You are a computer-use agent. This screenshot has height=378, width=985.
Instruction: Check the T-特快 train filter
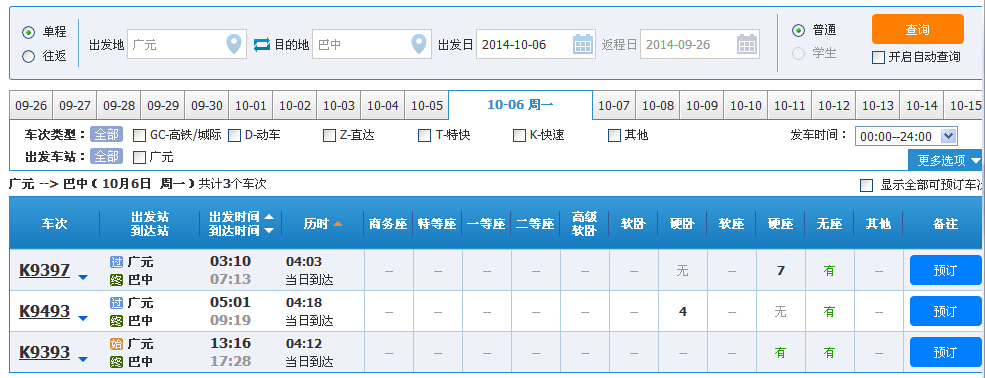pos(425,136)
